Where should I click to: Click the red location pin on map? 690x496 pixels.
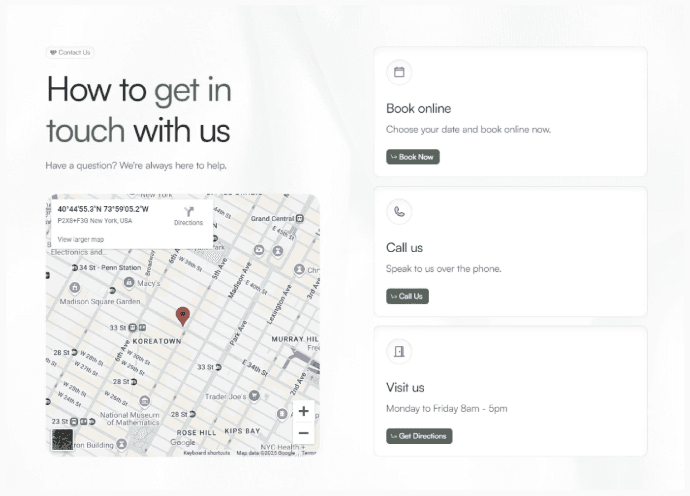[183, 316]
